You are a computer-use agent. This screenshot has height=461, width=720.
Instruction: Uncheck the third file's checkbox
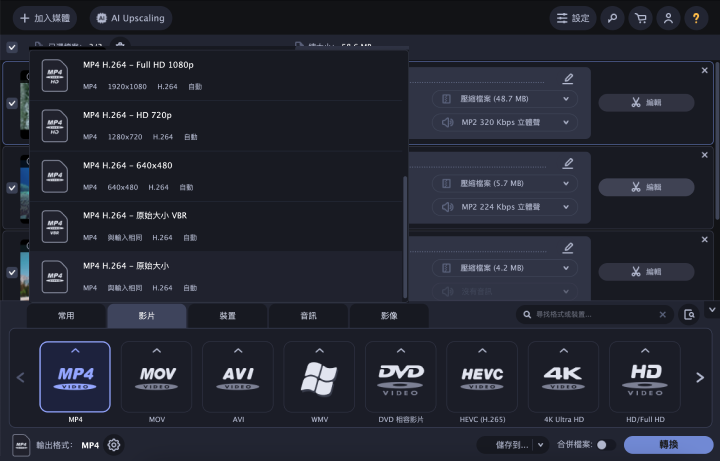[12, 272]
